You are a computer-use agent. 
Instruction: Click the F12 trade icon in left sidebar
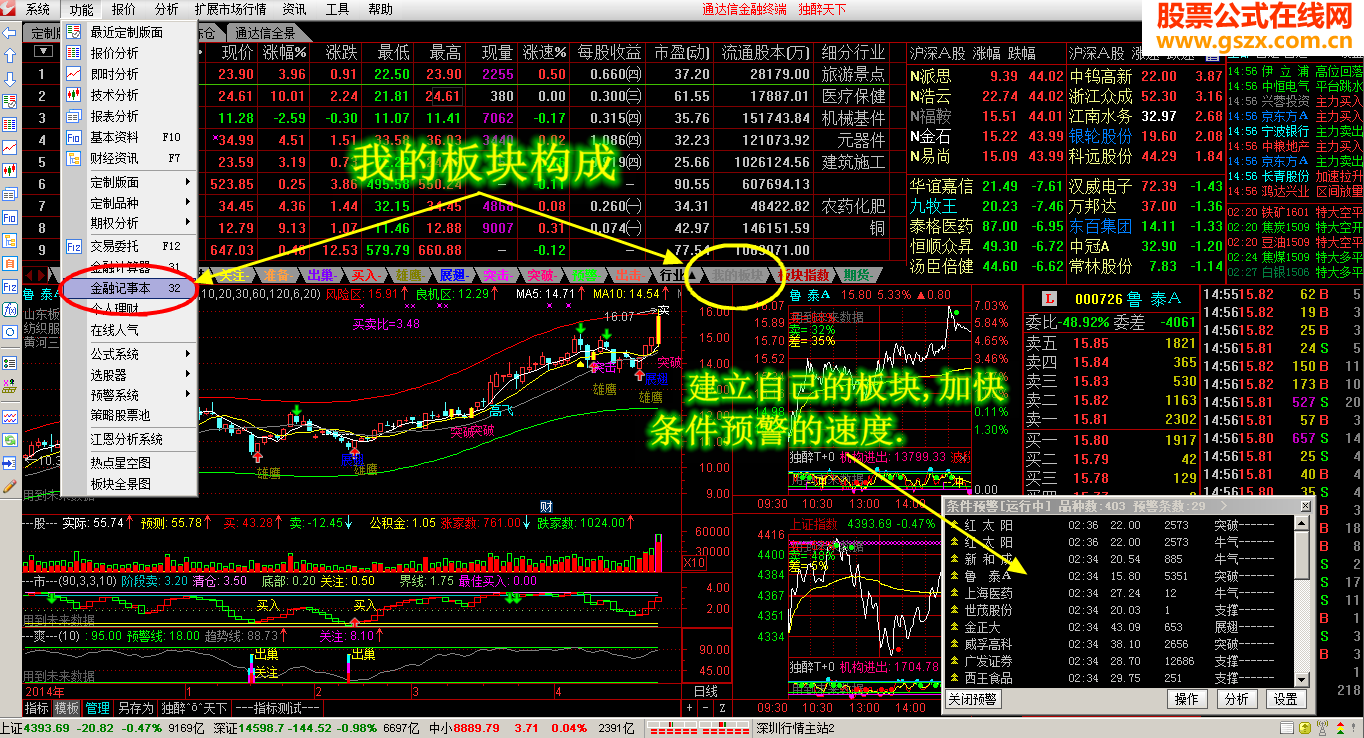9,286
